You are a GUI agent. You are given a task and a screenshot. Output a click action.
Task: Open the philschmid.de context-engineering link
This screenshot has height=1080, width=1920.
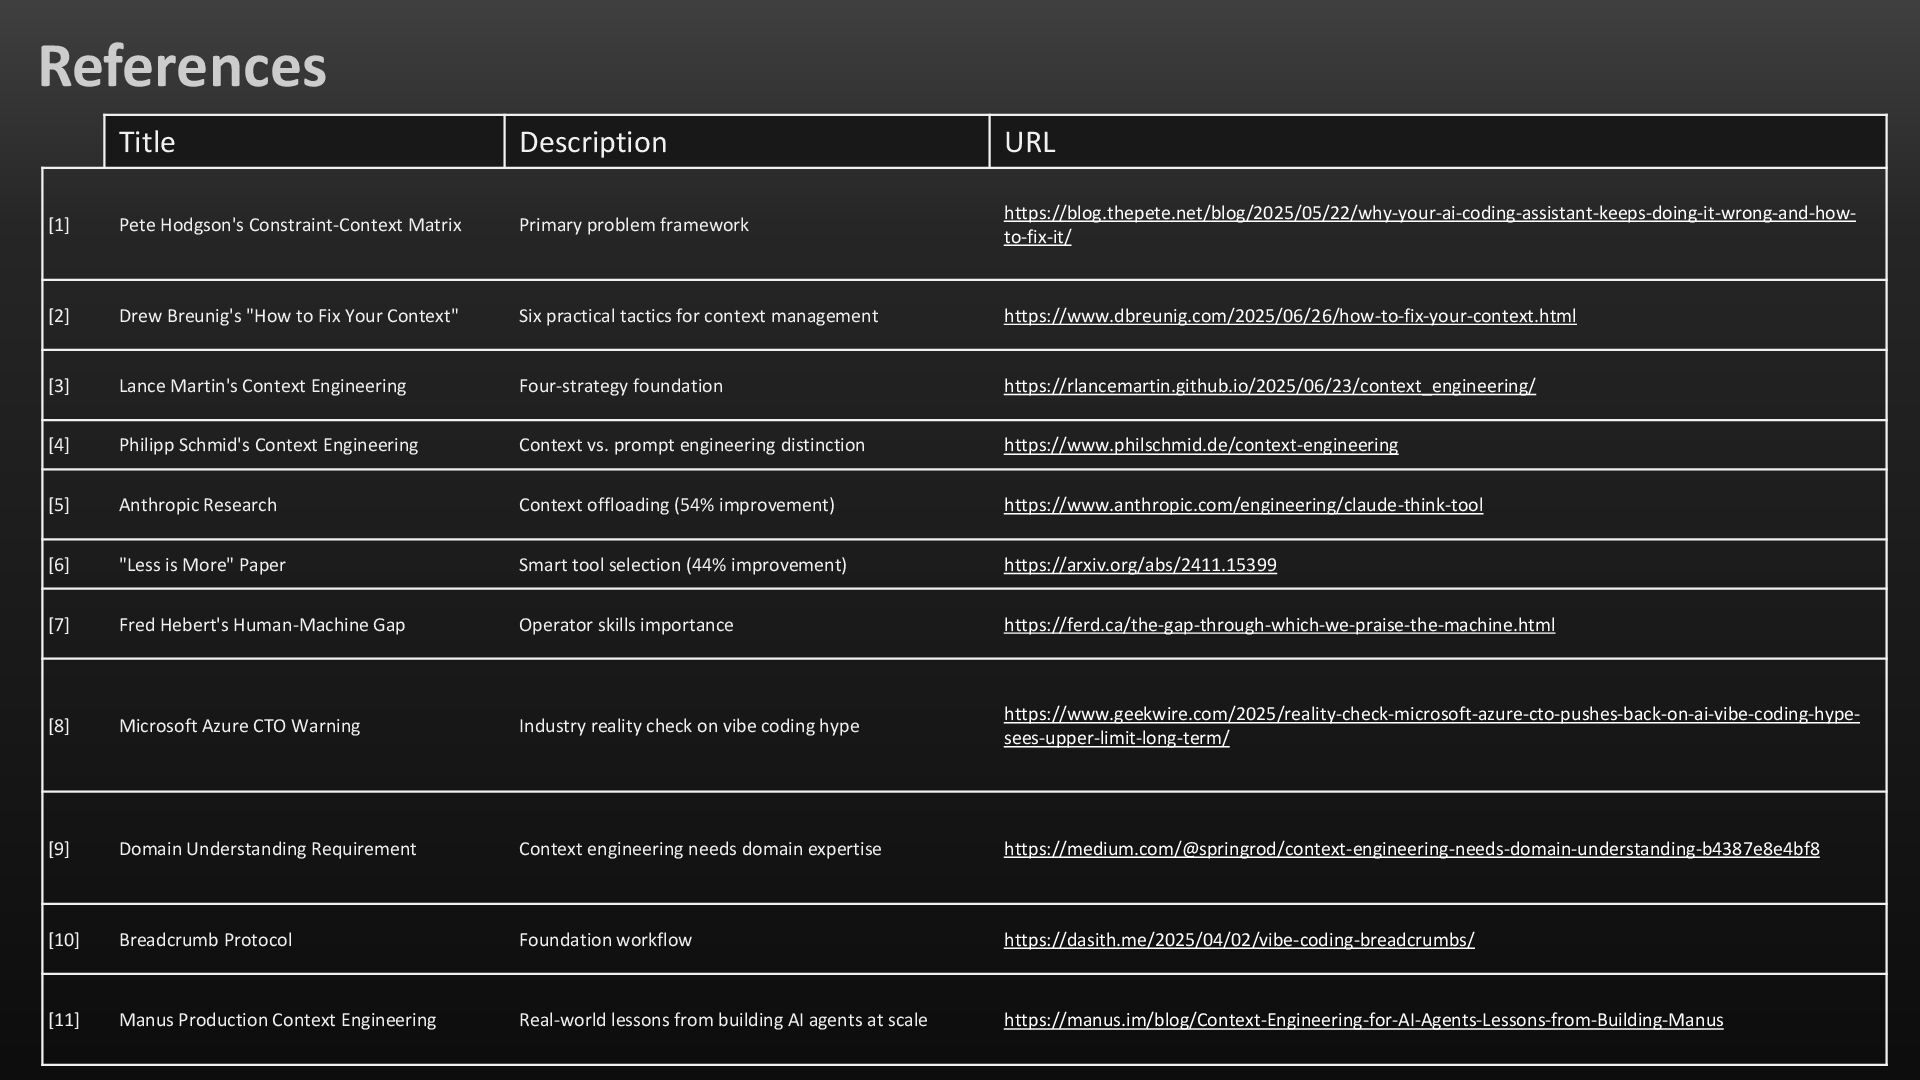pos(1200,445)
